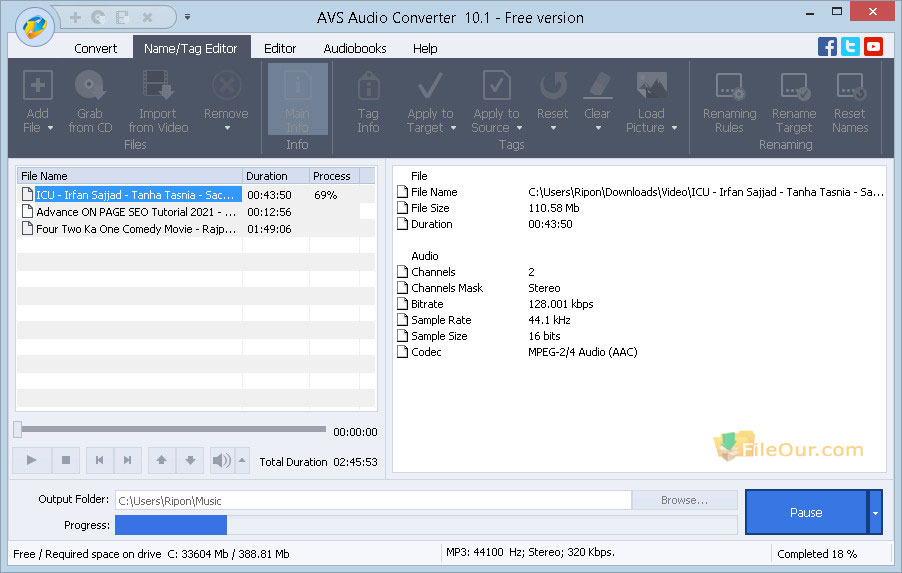Expand the Clear dropdown arrow

598,128
